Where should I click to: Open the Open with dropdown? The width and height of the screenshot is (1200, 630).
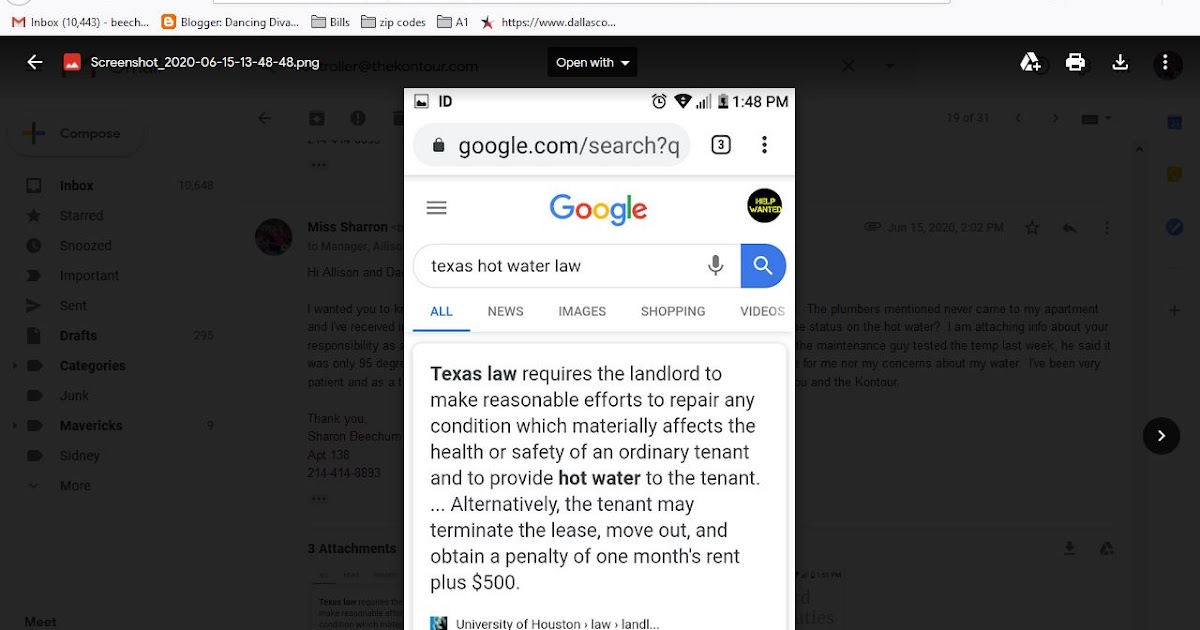pyautogui.click(x=592, y=62)
